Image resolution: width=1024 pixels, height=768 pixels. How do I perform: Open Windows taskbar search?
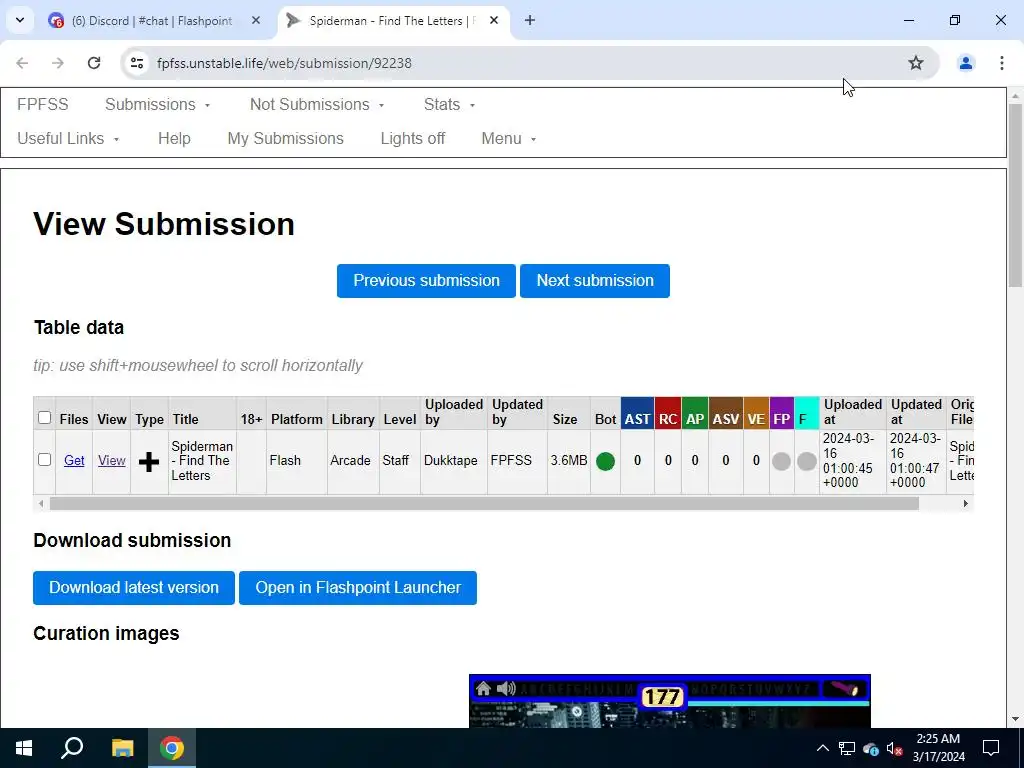pos(72,748)
